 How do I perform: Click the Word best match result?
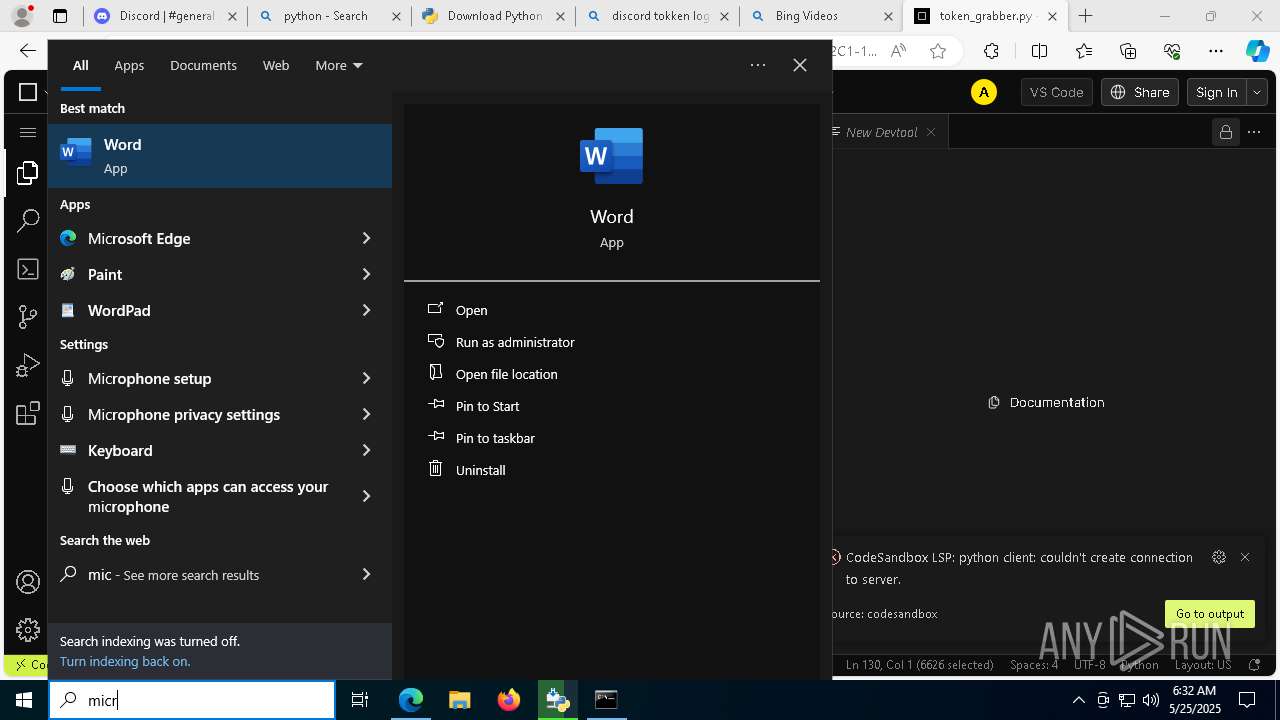click(220, 156)
